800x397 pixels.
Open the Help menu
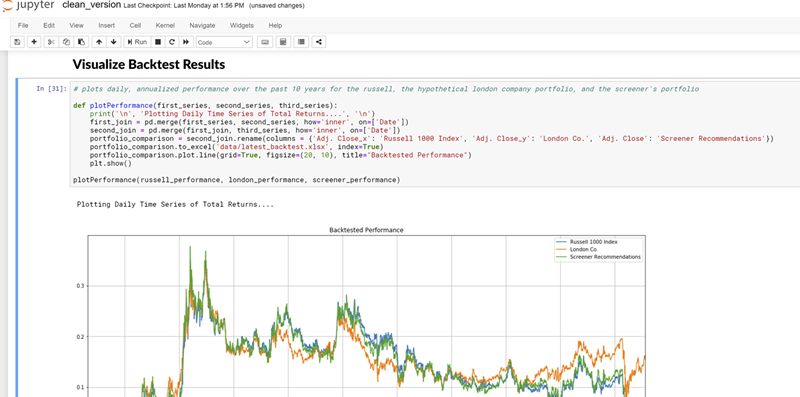point(275,26)
